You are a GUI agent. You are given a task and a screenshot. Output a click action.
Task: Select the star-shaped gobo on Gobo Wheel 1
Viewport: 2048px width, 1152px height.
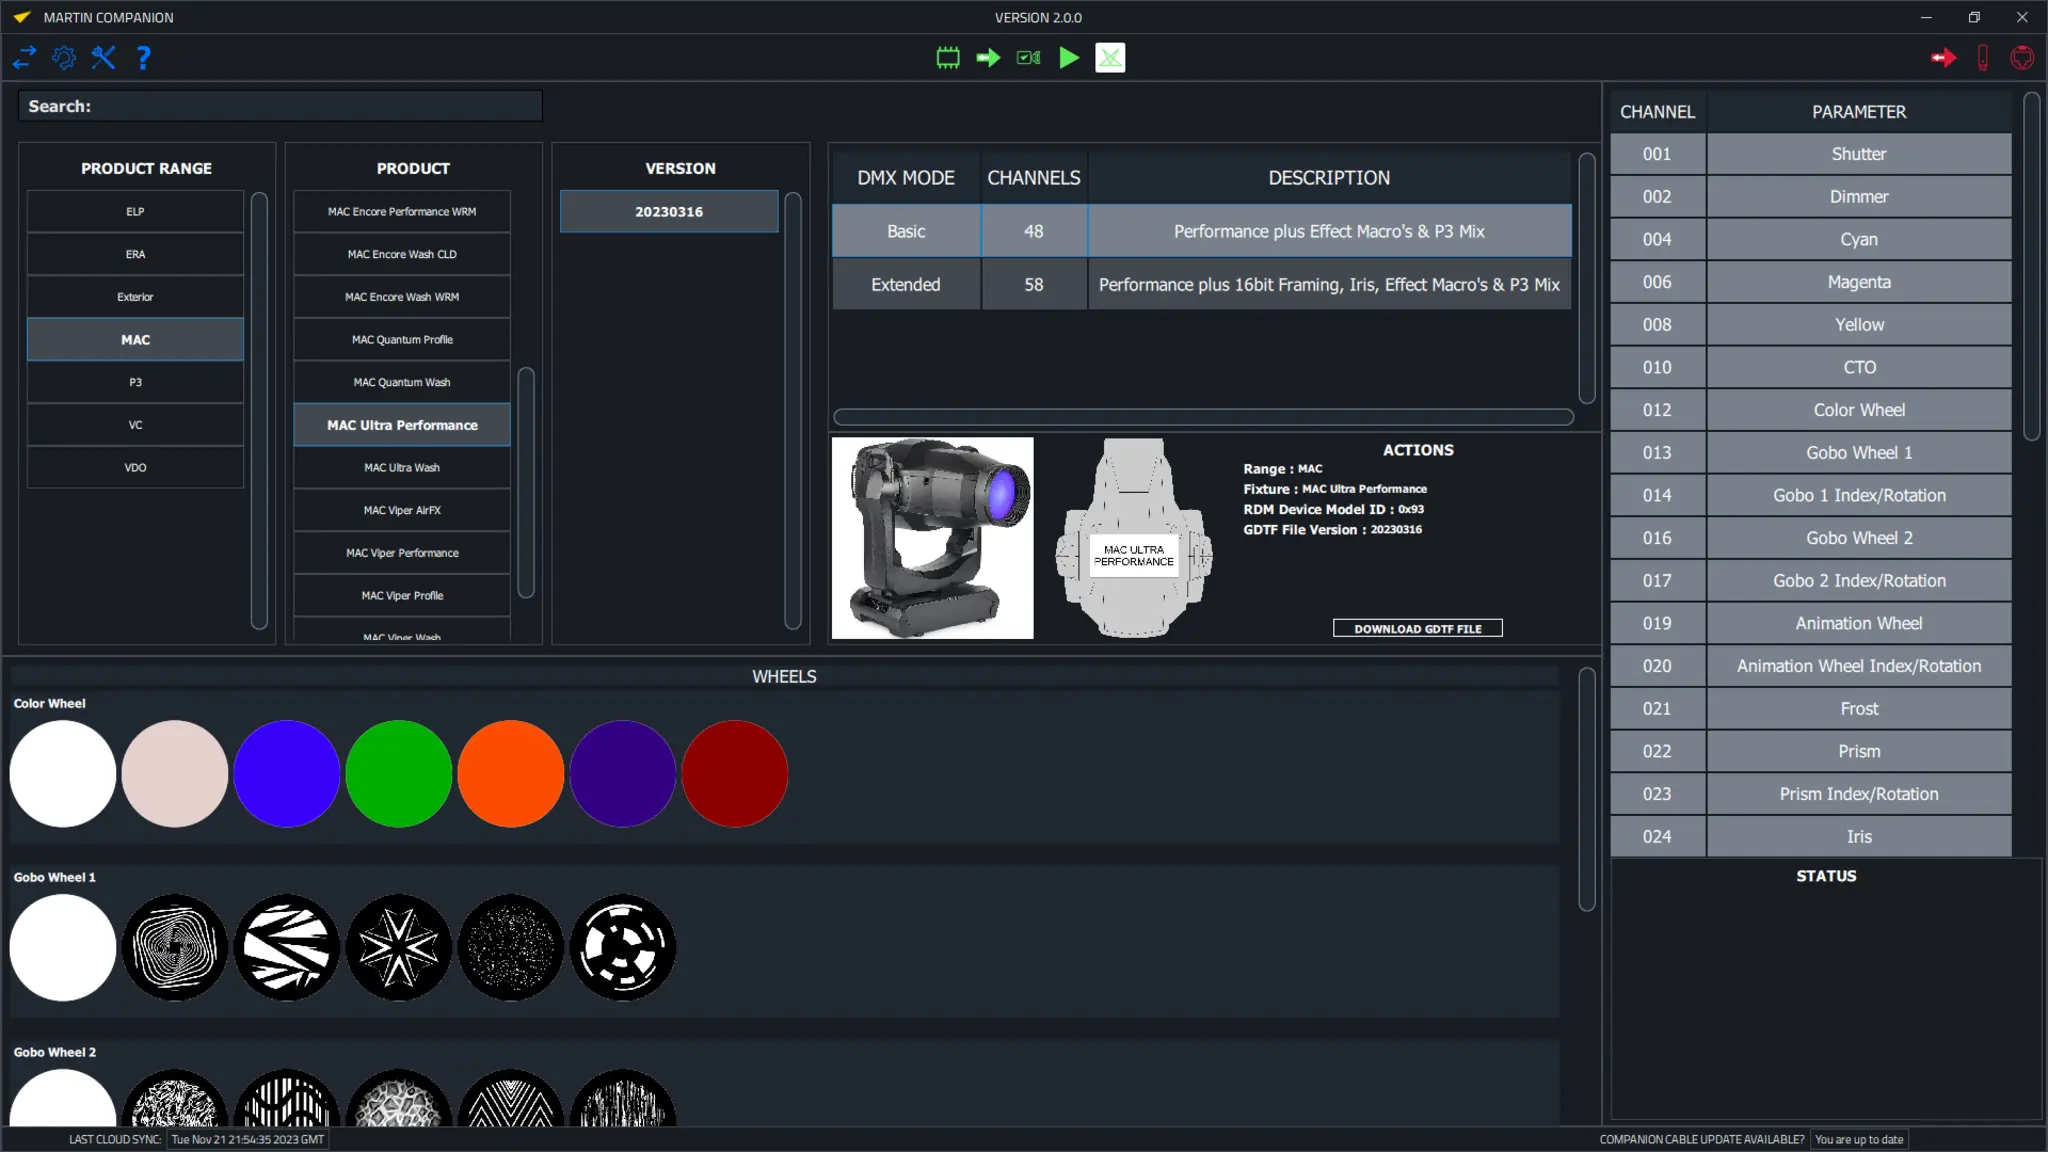[399, 948]
